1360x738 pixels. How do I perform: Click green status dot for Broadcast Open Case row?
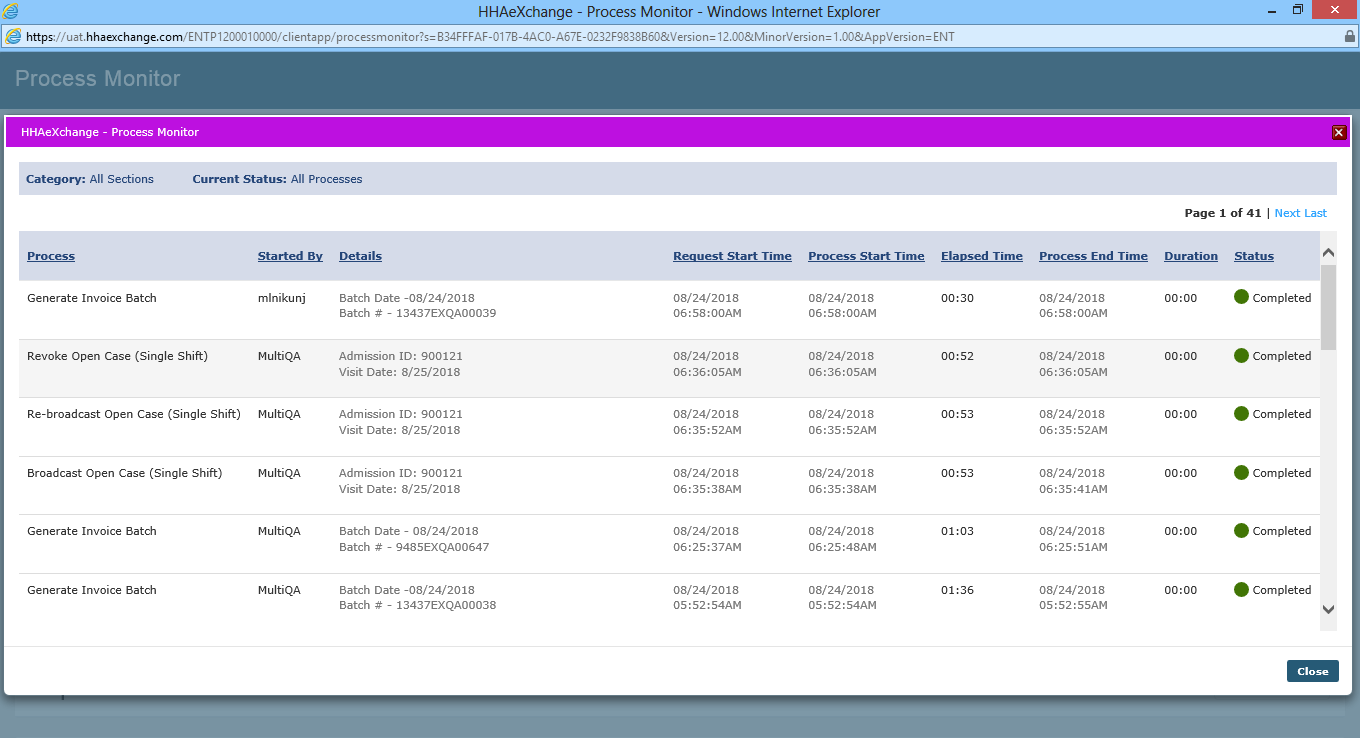click(1241, 472)
